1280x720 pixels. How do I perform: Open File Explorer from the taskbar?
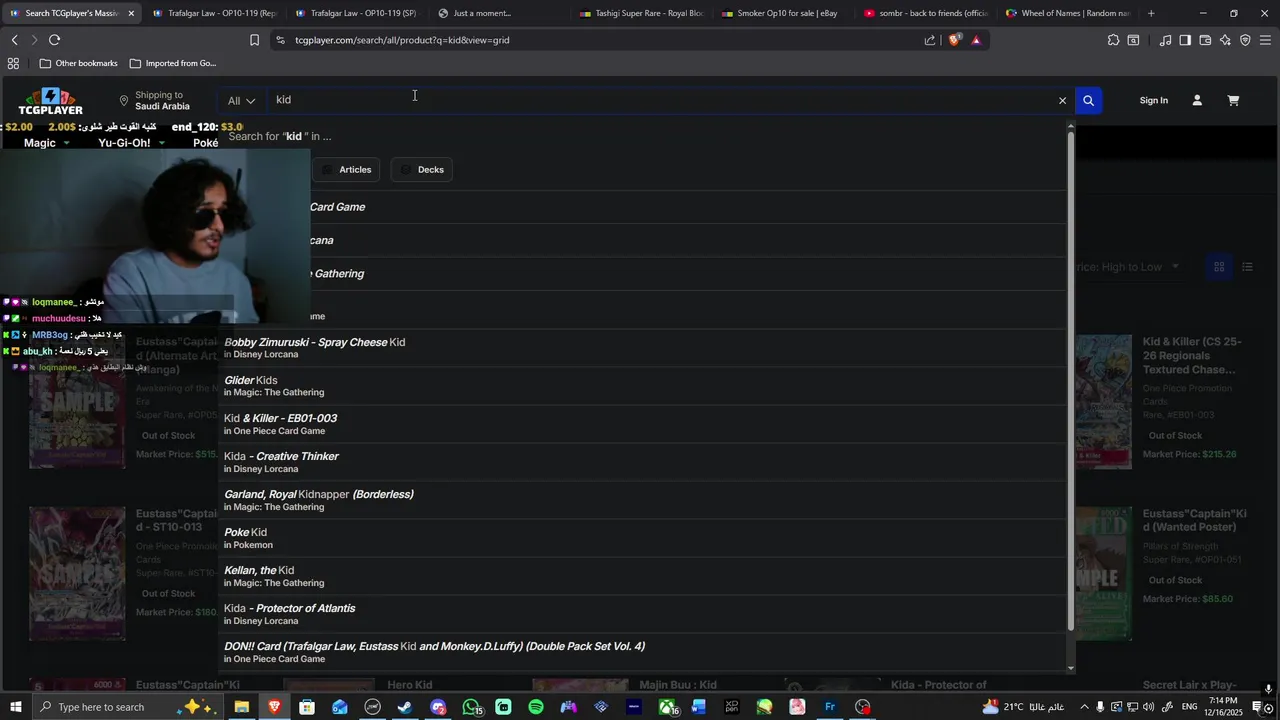(241, 707)
